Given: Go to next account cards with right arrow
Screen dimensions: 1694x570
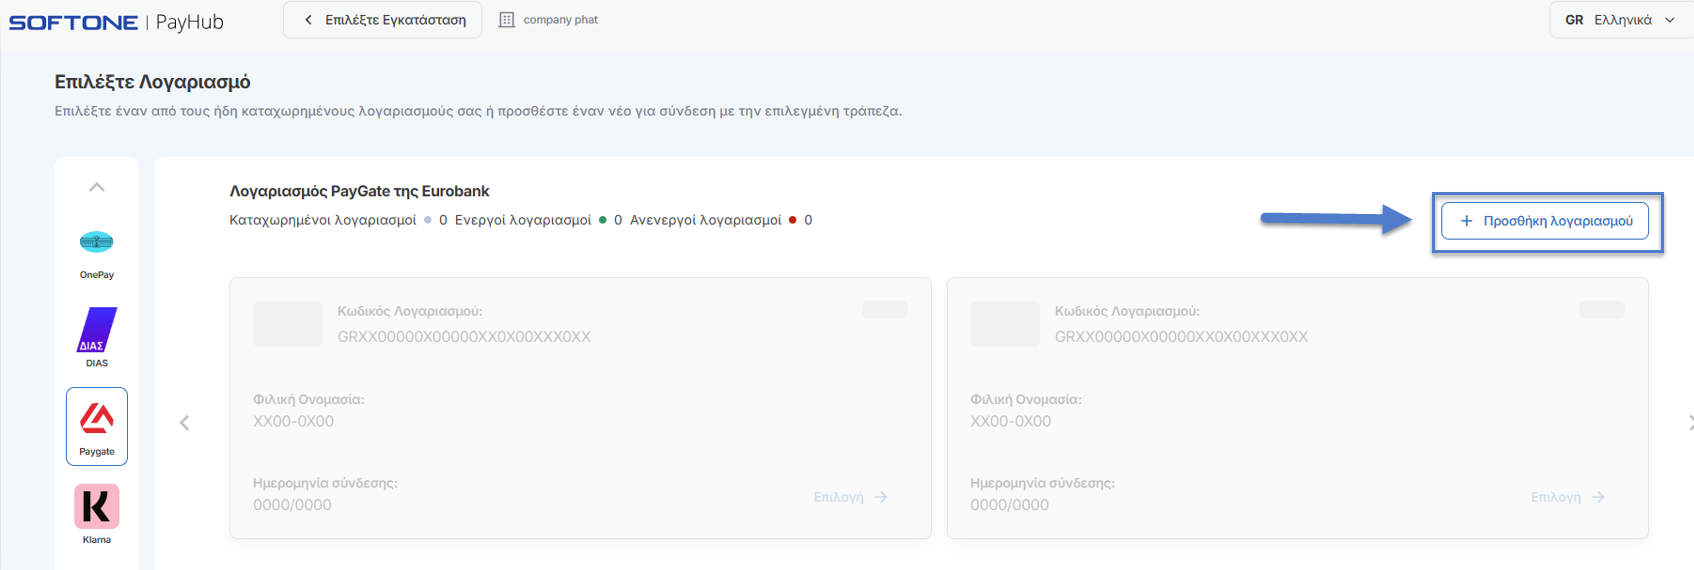Looking at the screenshot, I should [x=1689, y=423].
